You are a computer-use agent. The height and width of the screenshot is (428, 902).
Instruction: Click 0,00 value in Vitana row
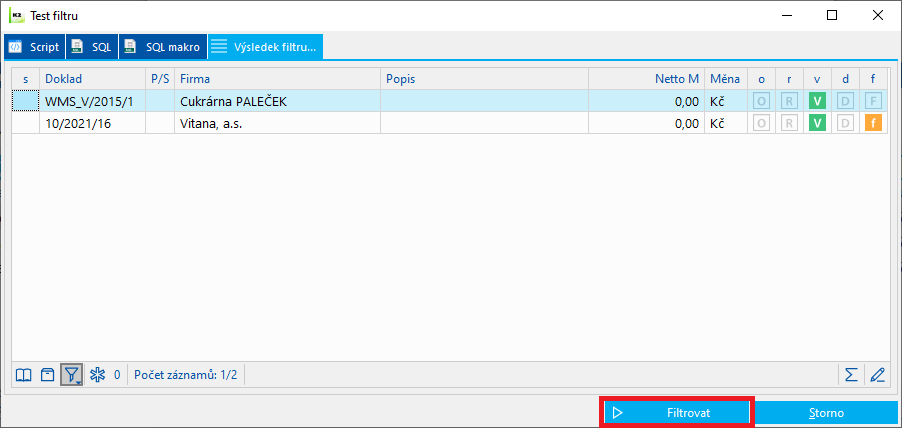(x=687, y=124)
